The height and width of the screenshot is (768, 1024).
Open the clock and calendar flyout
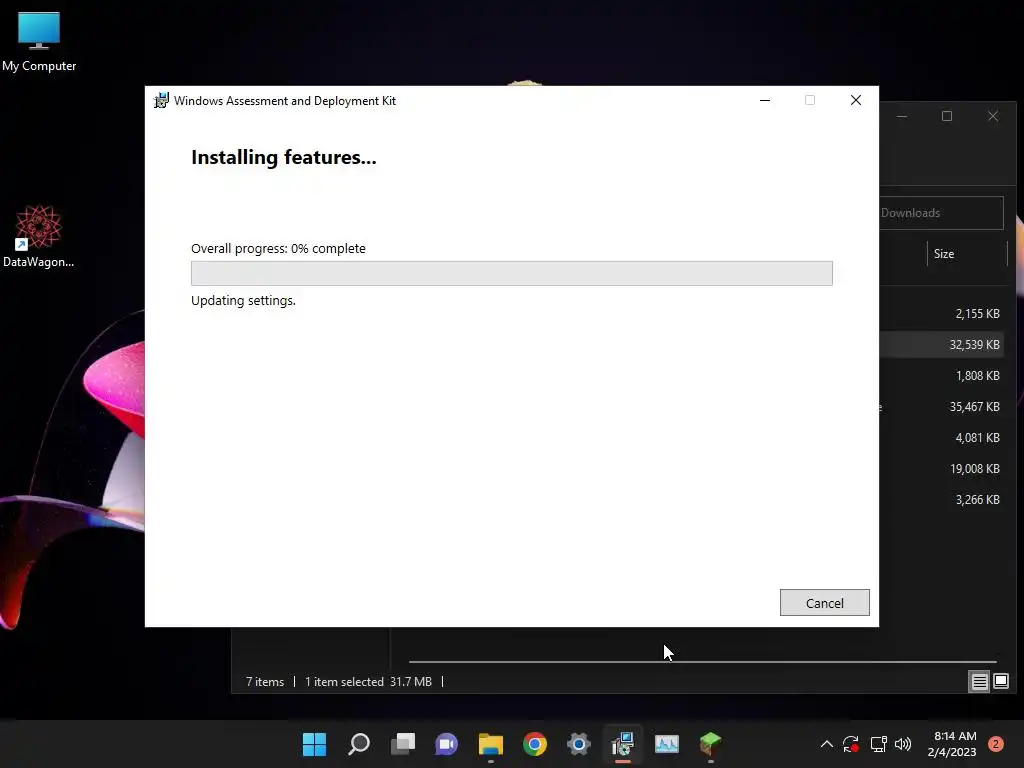point(952,744)
